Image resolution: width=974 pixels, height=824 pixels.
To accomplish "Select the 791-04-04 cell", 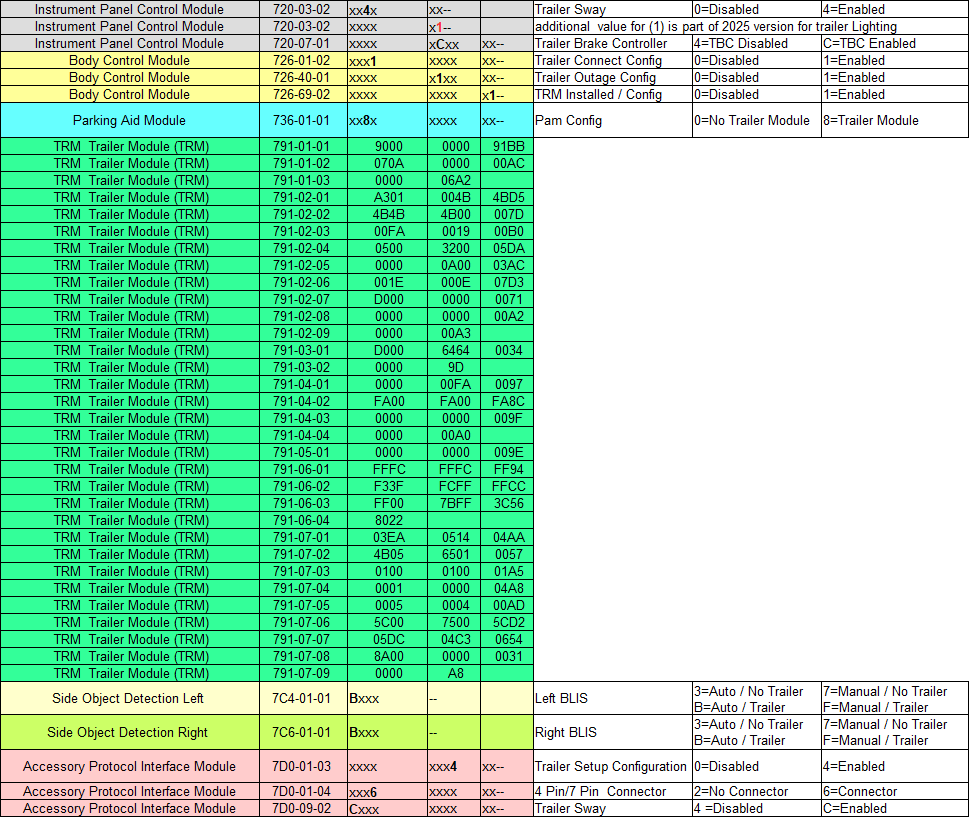I will click(303, 435).
